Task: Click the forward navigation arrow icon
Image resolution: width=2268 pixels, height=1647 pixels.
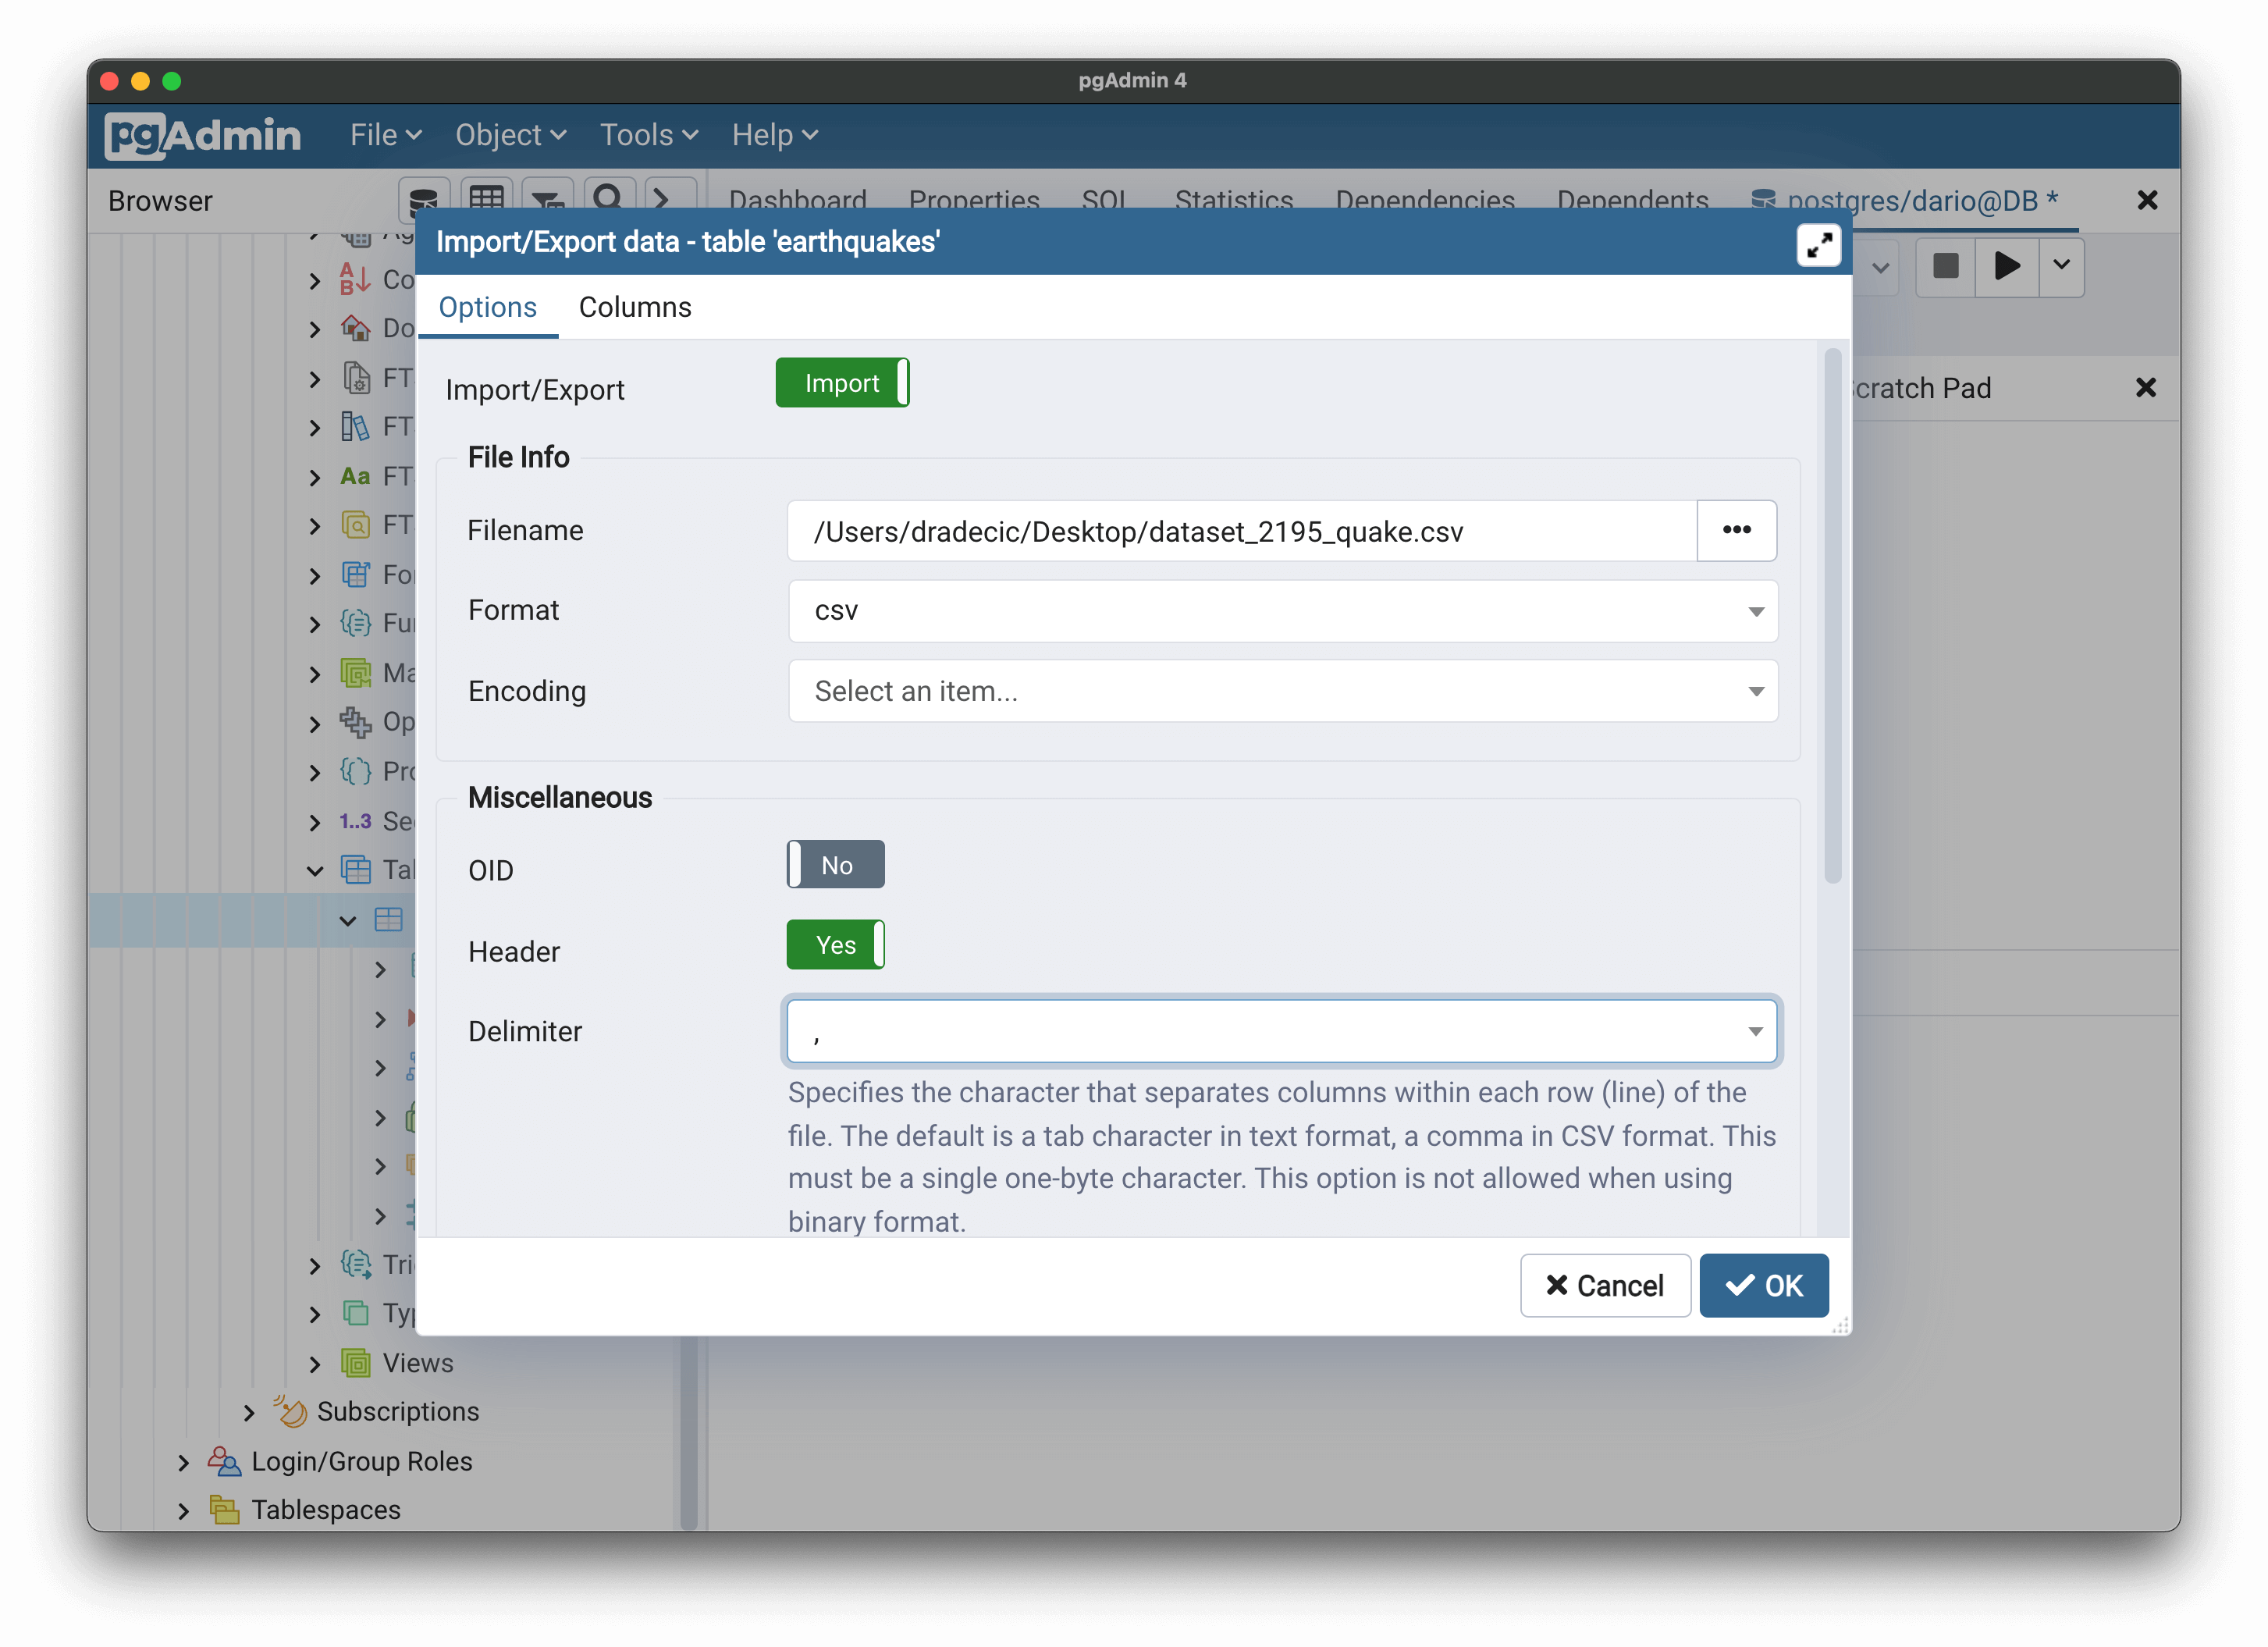Action: [666, 199]
